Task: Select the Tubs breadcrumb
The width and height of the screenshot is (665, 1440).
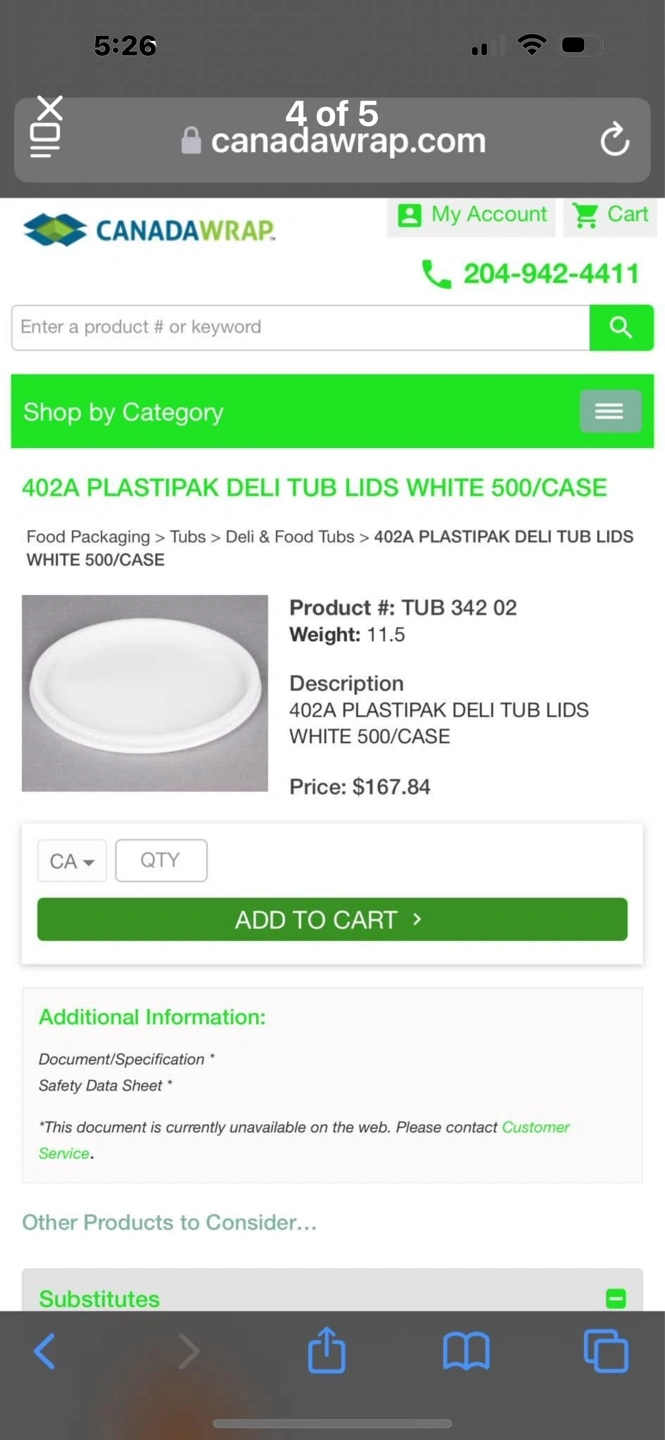Action: pyautogui.click(x=187, y=537)
